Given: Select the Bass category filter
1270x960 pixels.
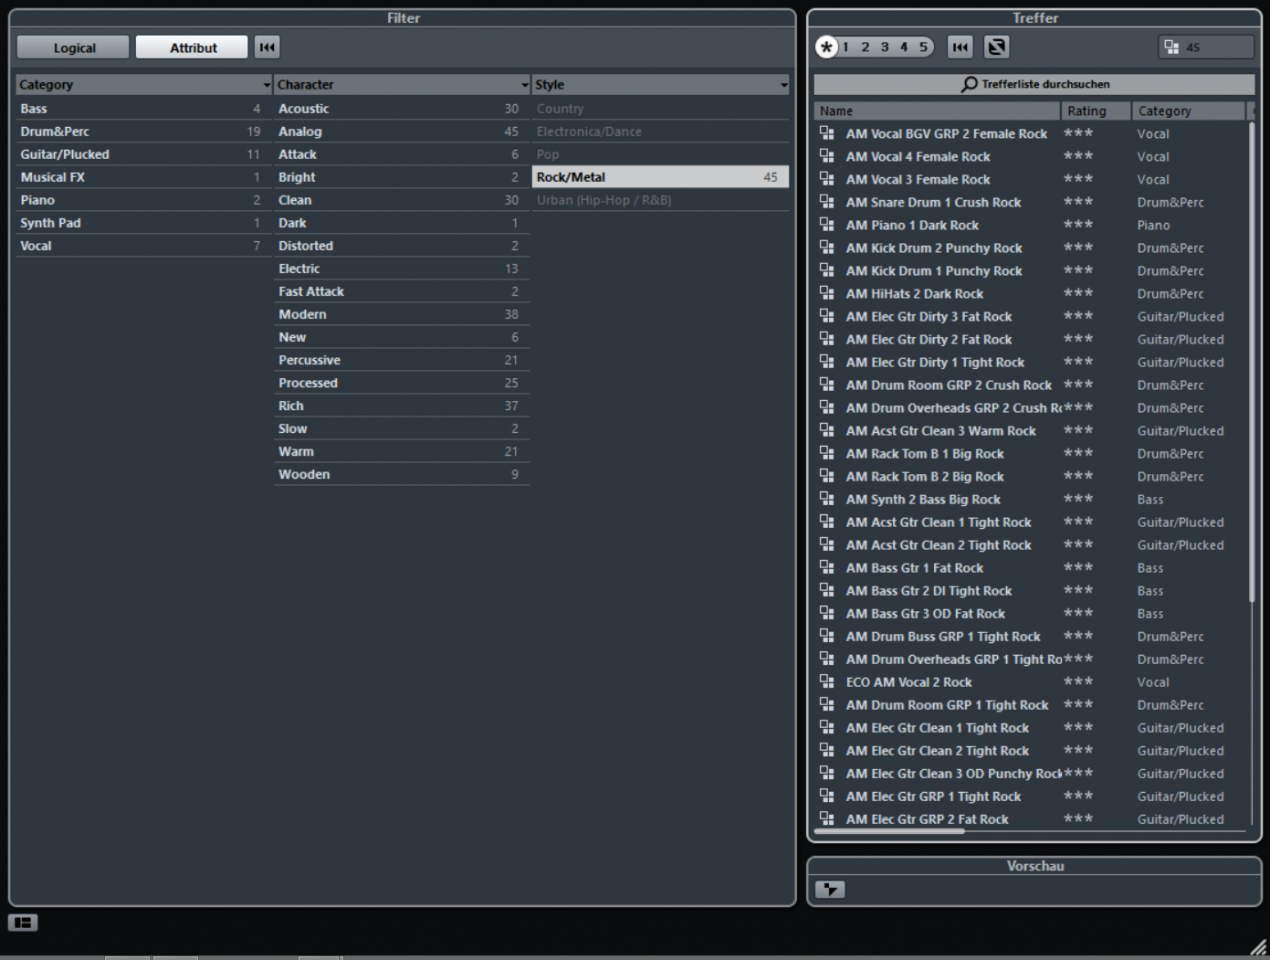Looking at the screenshot, I should pos(143,108).
